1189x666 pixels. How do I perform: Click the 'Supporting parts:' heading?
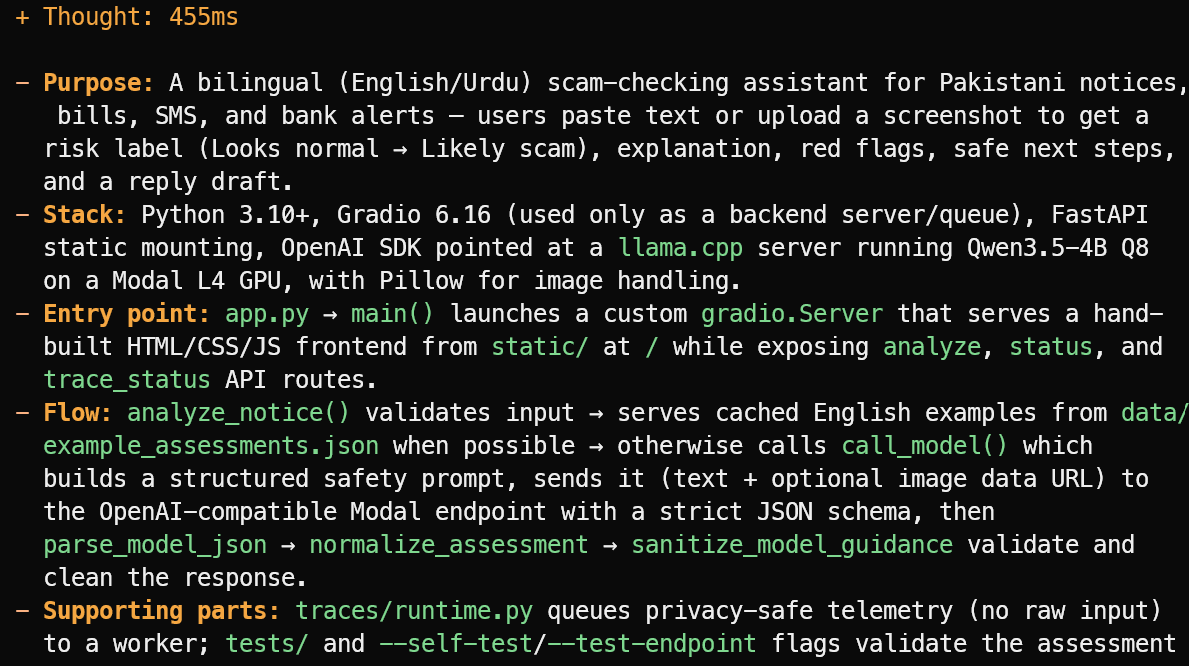[162, 611]
